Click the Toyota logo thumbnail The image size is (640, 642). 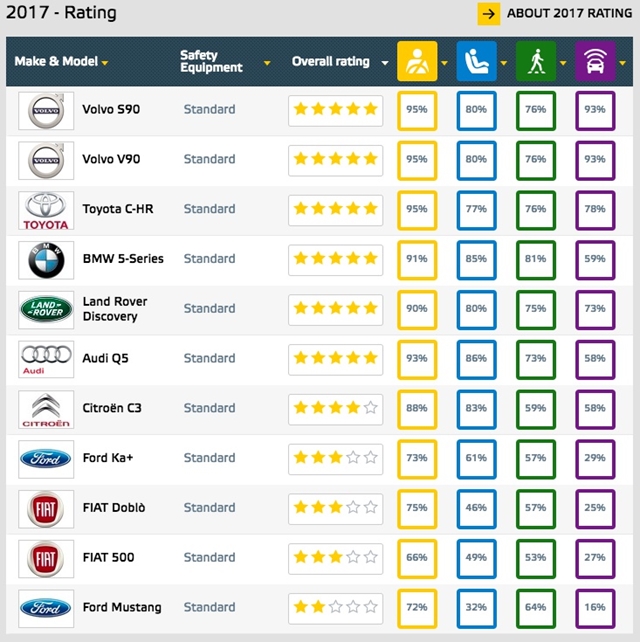46,210
